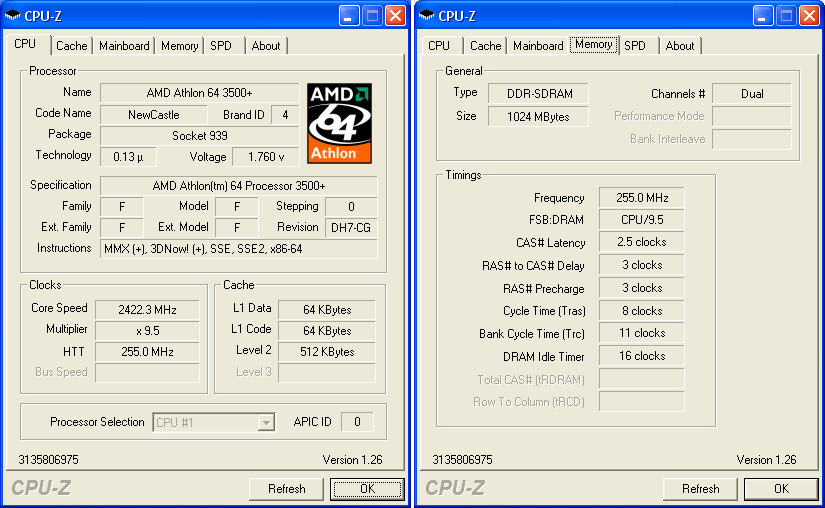Screen dimensions: 825x508
Task: Open the Processor Selection dropdown
Action: click(266, 422)
